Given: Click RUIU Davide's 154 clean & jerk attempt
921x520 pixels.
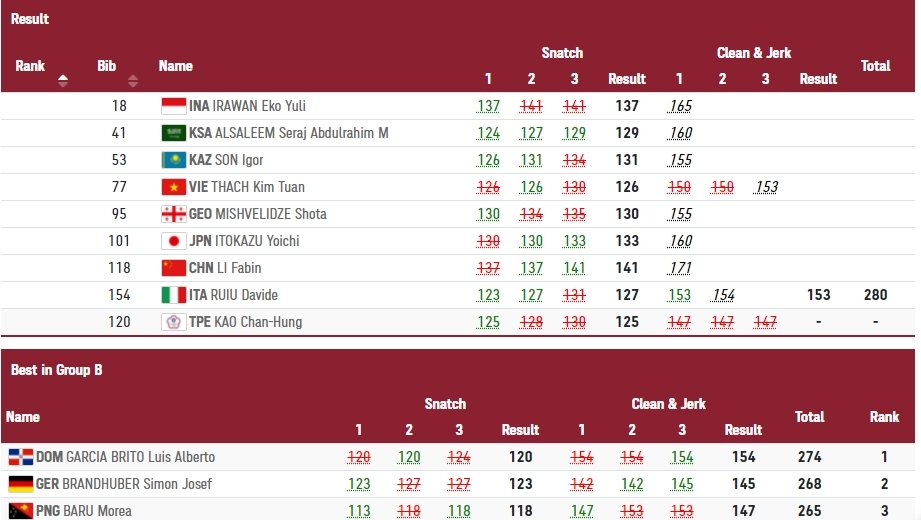Looking at the screenshot, I should click(723, 296).
